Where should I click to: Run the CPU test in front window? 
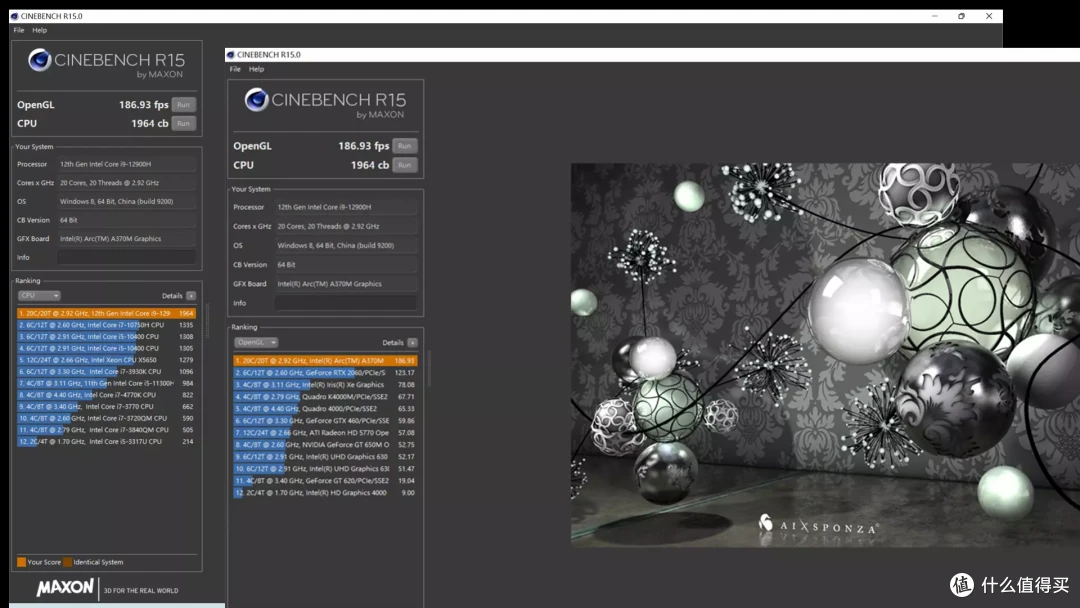pos(404,165)
